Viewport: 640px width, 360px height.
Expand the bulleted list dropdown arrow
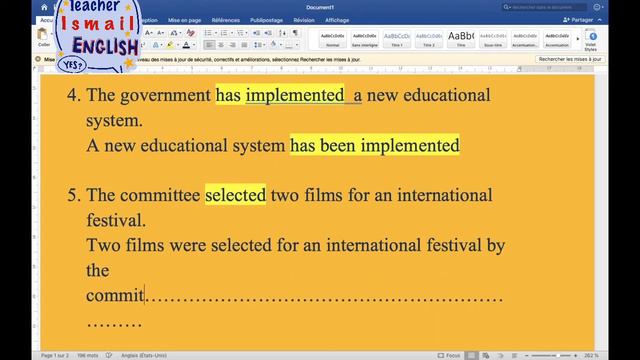point(216,33)
